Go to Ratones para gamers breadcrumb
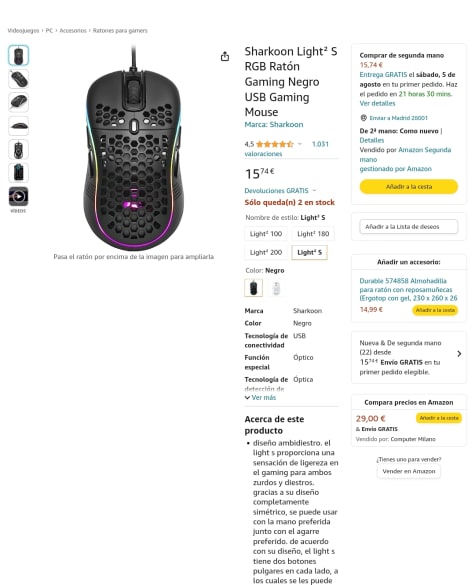The width and height of the screenshot is (475, 585). (x=120, y=31)
